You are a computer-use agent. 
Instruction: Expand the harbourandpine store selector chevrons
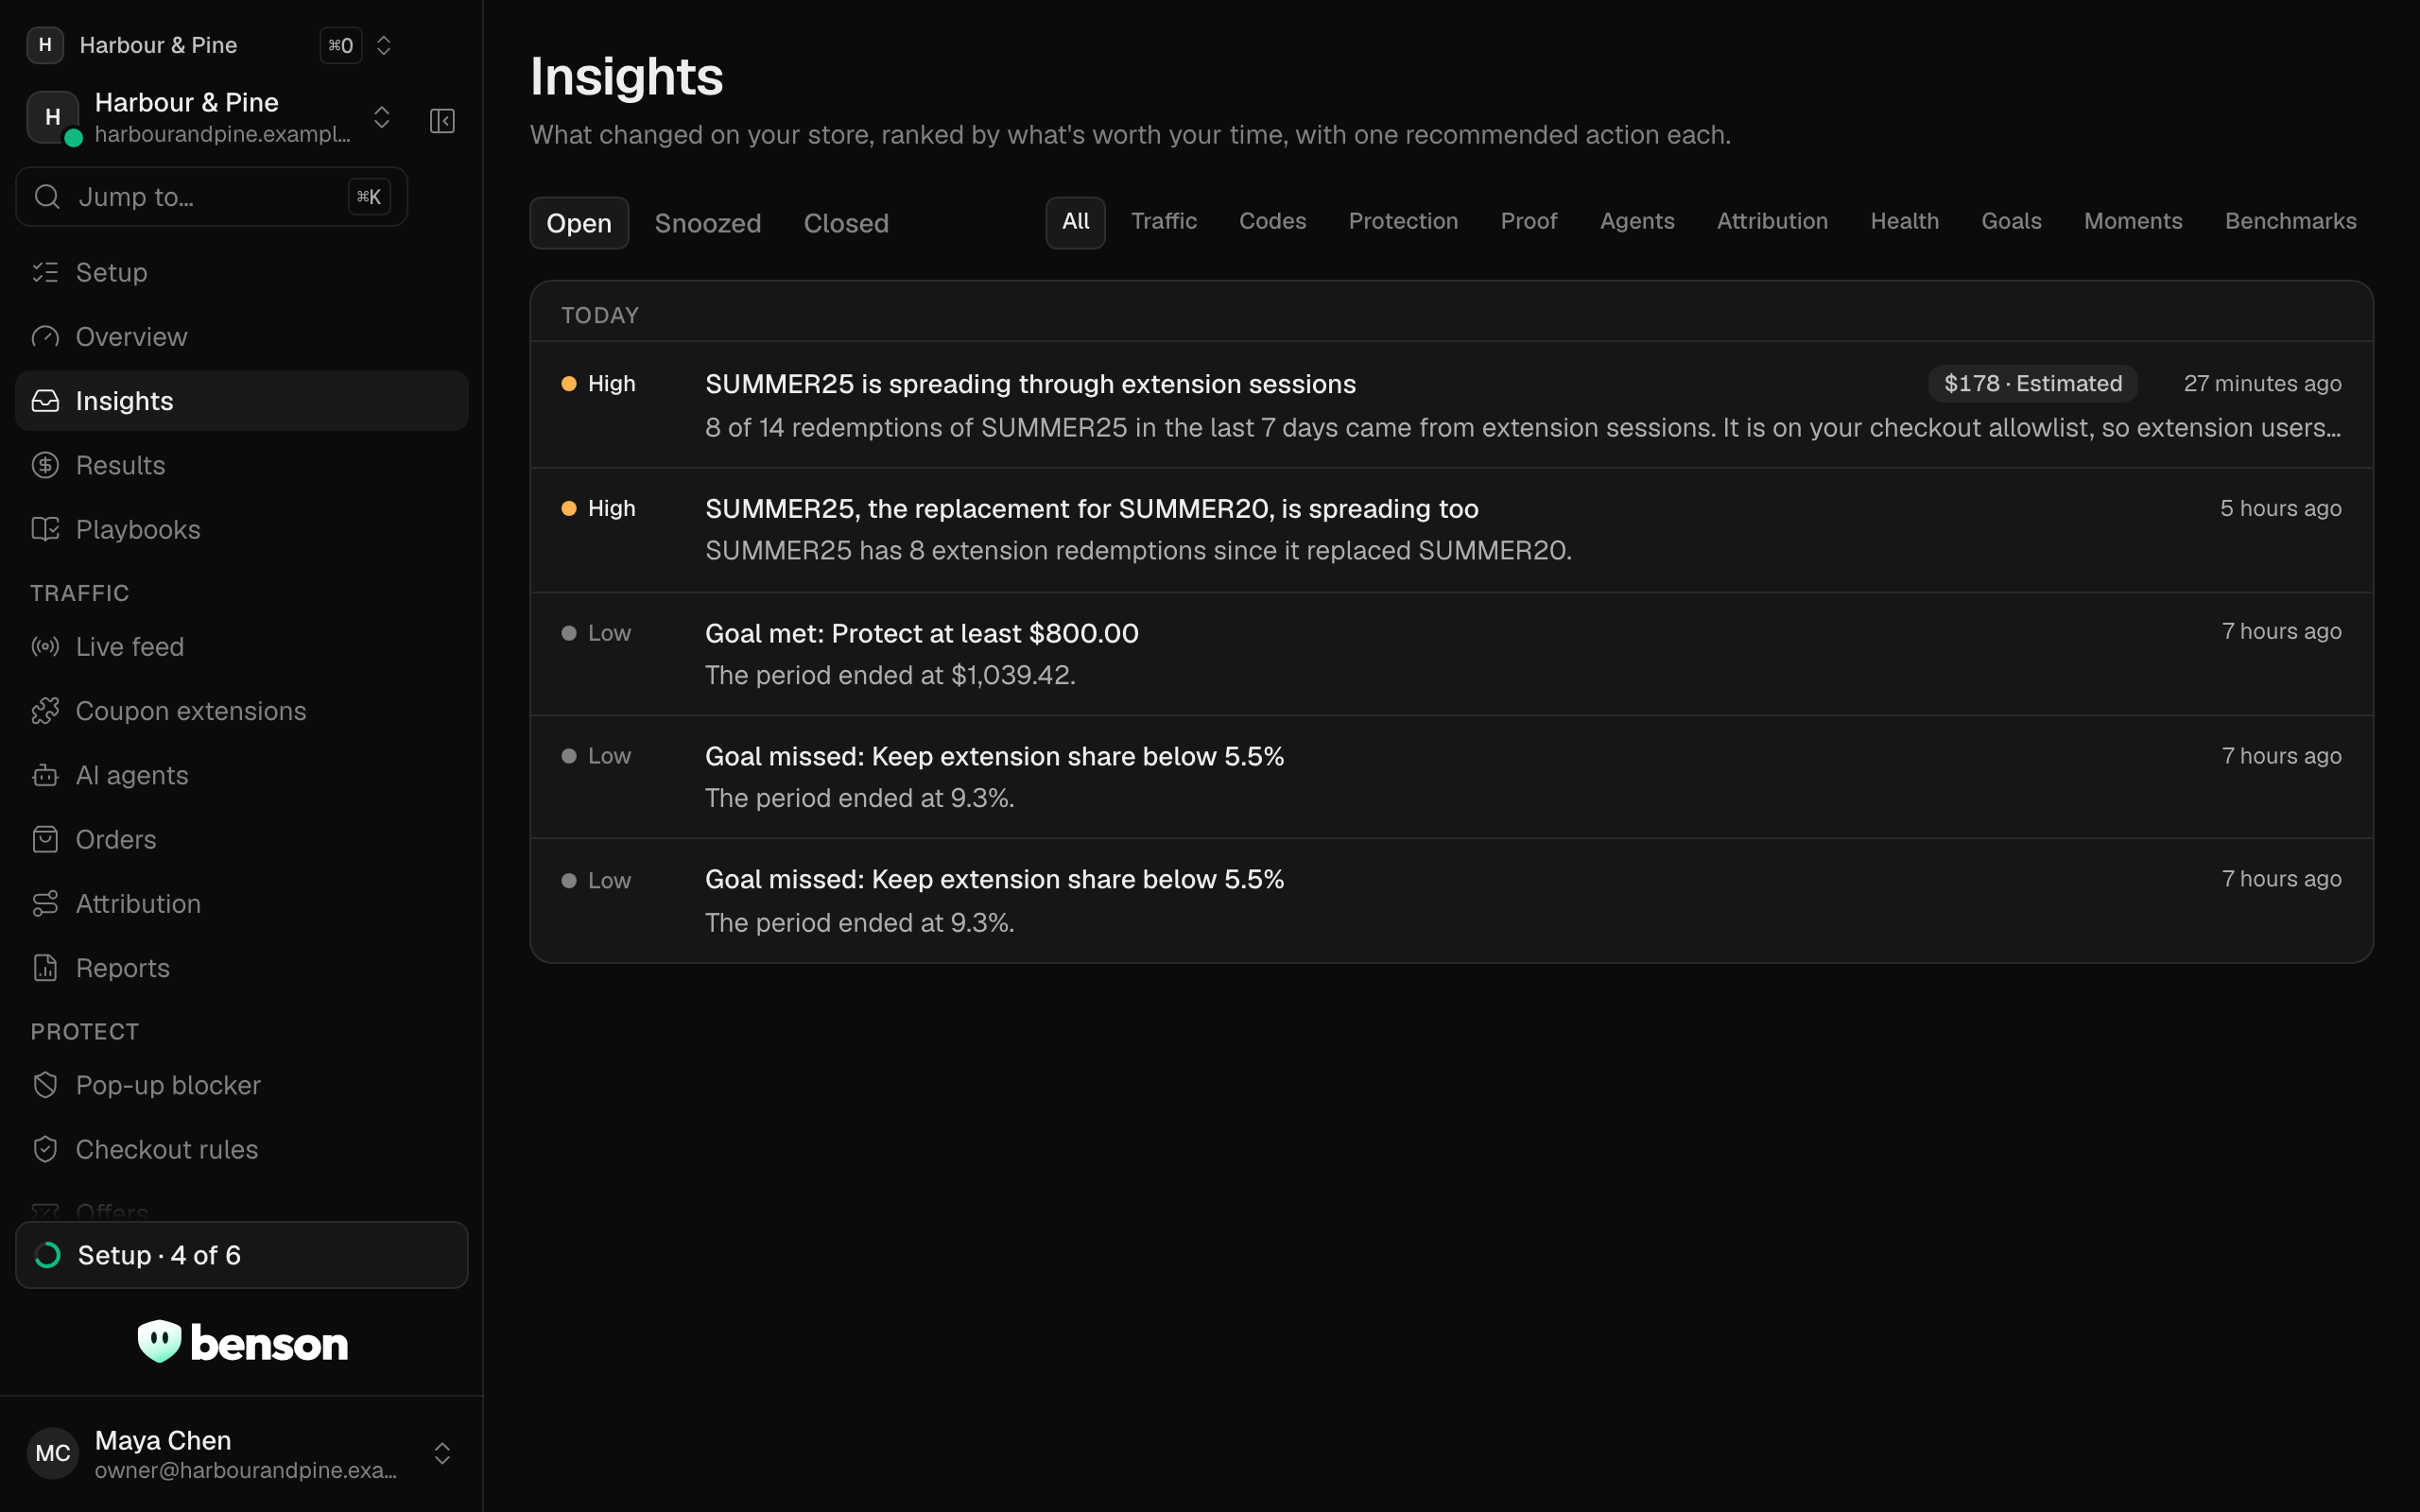click(x=381, y=117)
